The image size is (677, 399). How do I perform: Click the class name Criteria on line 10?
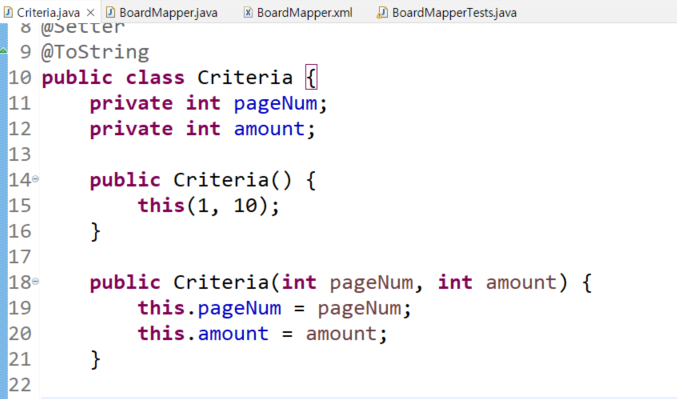coord(245,78)
